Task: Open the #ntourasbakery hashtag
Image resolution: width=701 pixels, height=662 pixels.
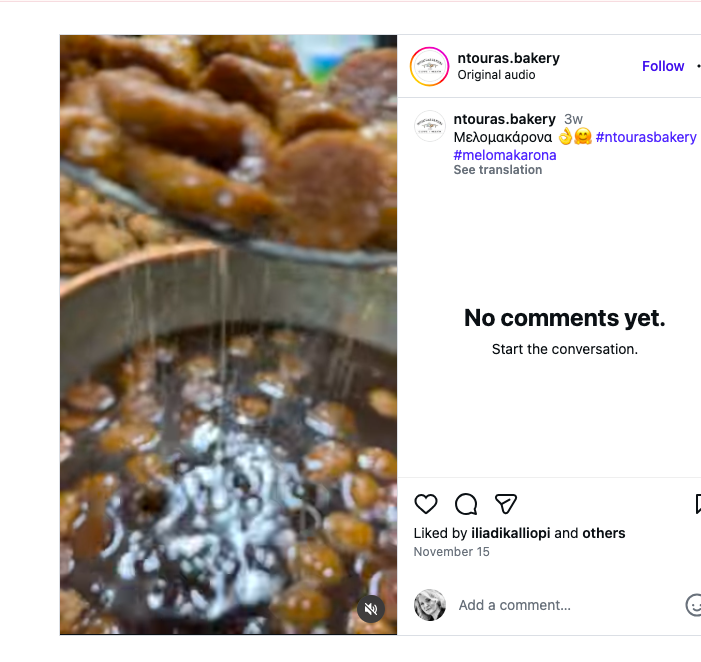Action: point(646,137)
